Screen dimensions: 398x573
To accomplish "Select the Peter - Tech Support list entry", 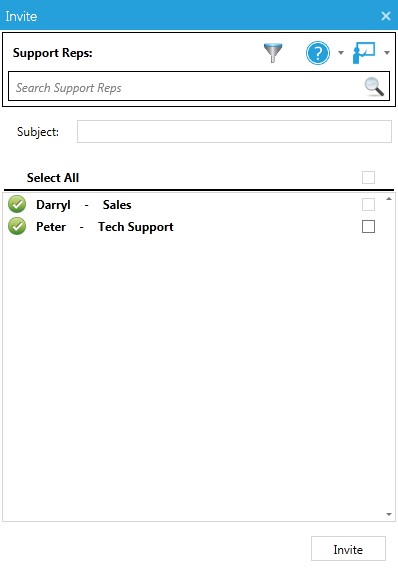I will click(192, 227).
